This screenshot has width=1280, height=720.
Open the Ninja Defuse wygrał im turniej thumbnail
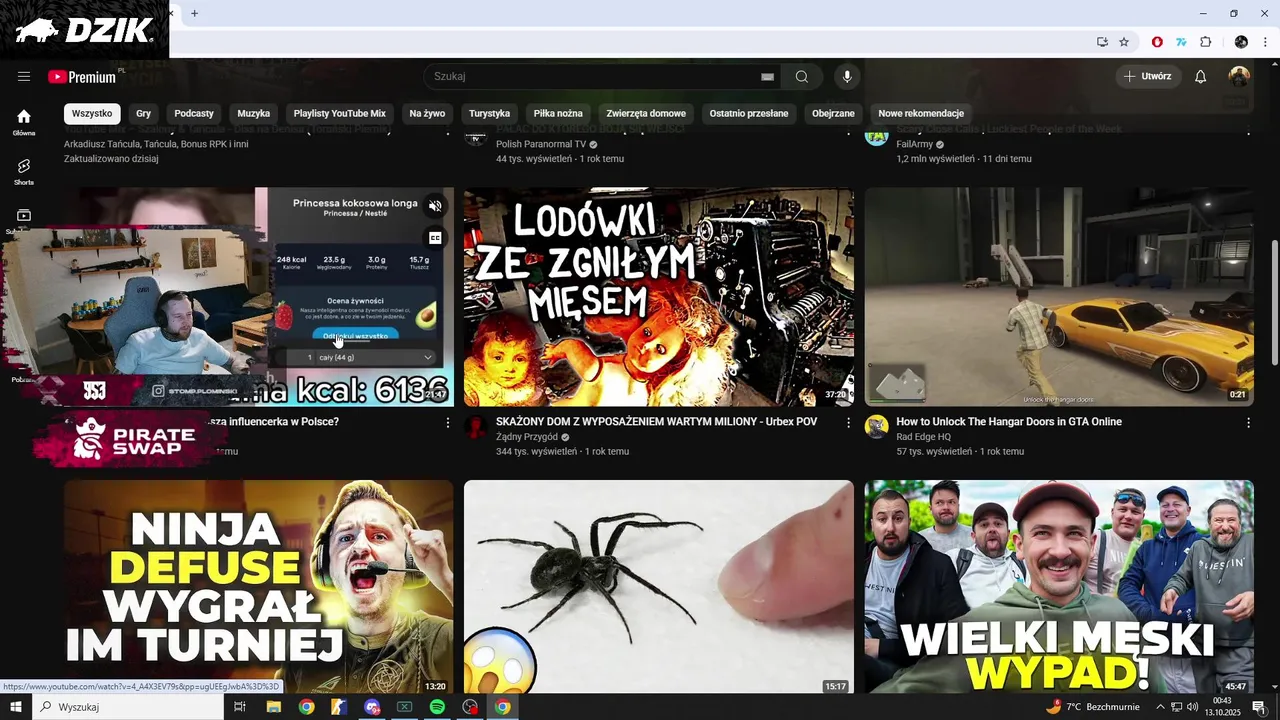click(x=259, y=587)
